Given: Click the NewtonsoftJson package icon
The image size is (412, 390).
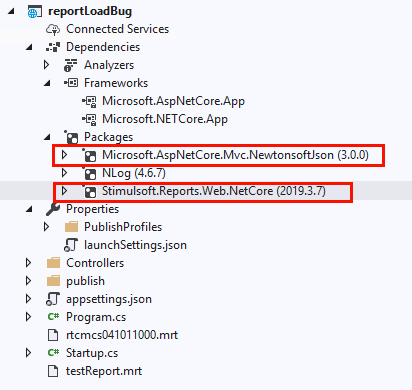Looking at the screenshot, I should click(x=89, y=155).
